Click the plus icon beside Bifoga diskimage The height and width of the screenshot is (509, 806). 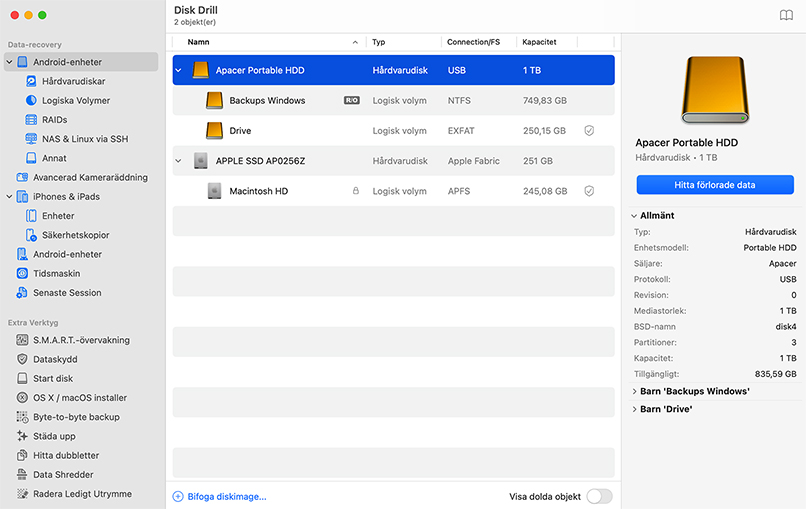point(178,497)
